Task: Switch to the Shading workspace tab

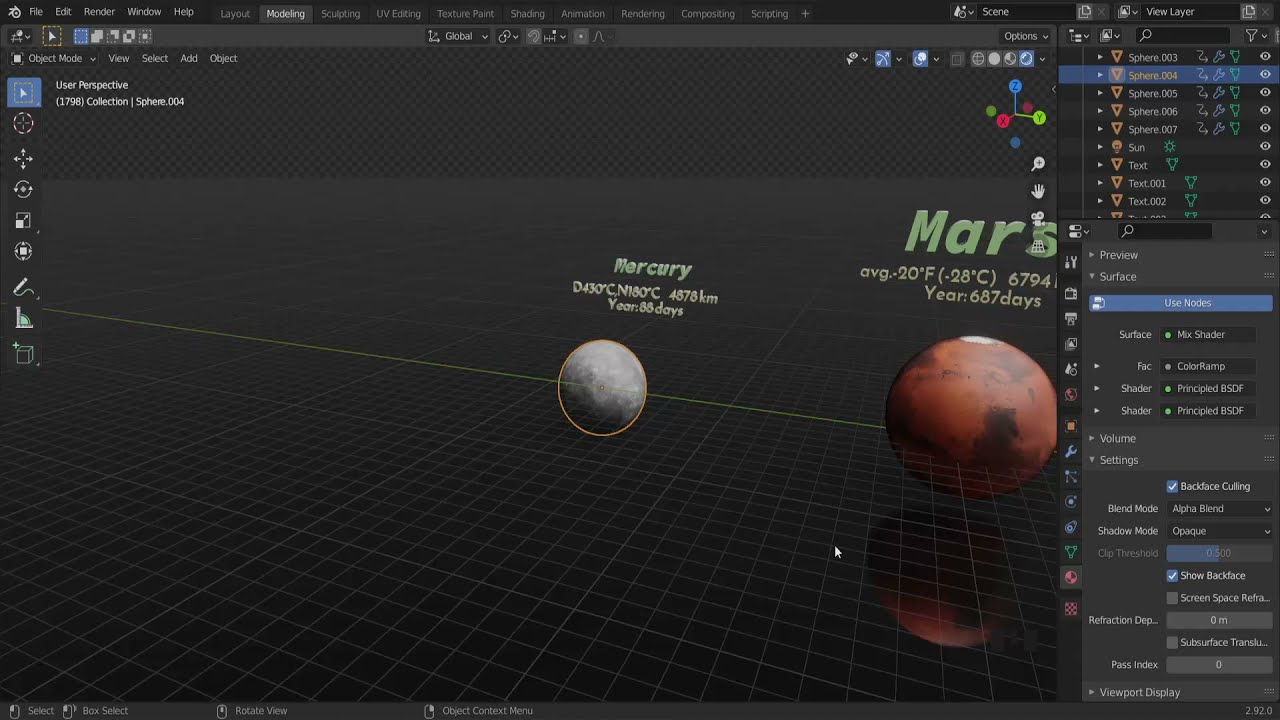Action: point(527,13)
